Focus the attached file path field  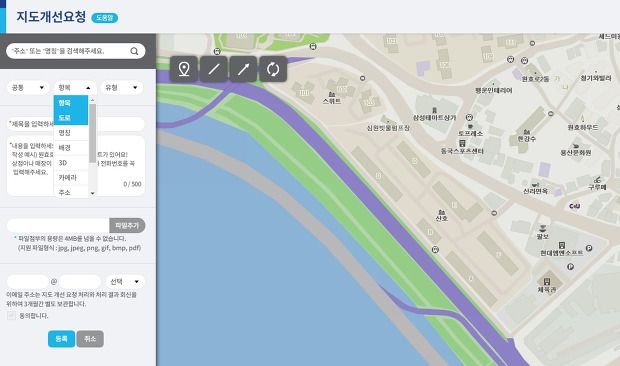(58, 225)
